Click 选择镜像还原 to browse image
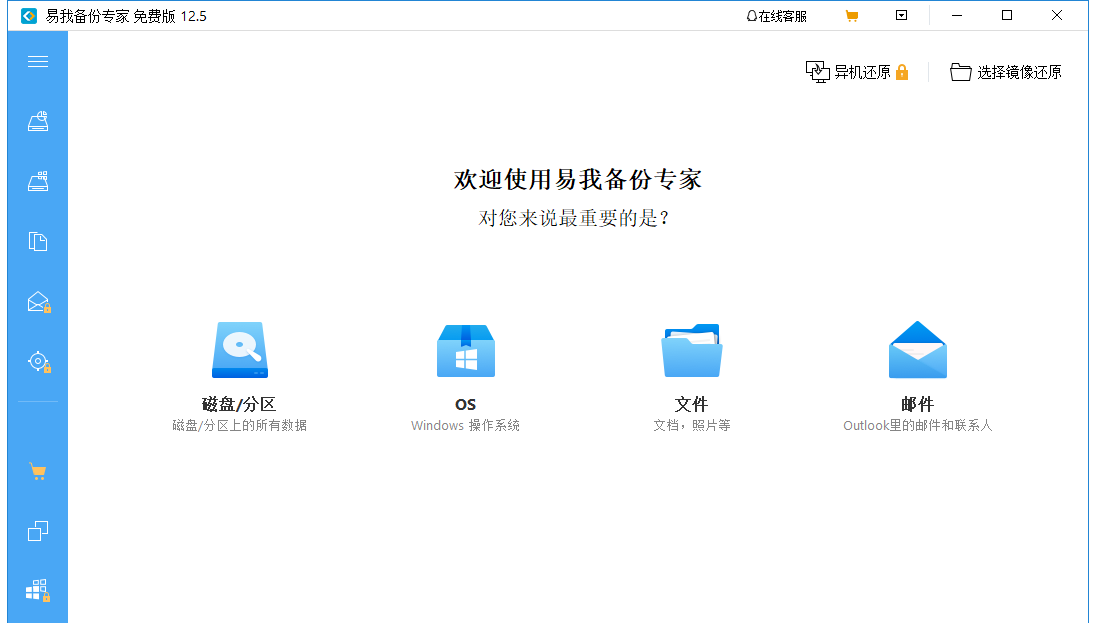This screenshot has width=1096, height=623. [1006, 72]
